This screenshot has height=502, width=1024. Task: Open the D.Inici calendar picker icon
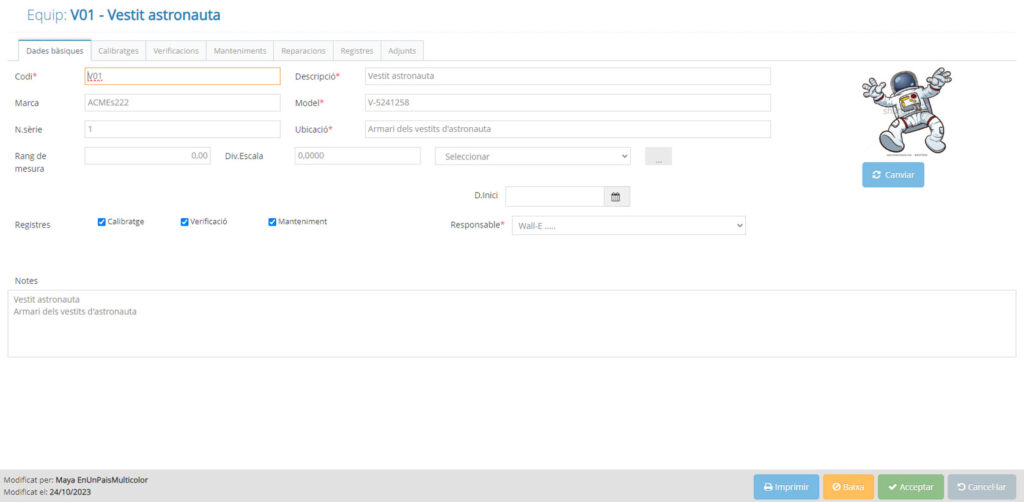tap(615, 196)
